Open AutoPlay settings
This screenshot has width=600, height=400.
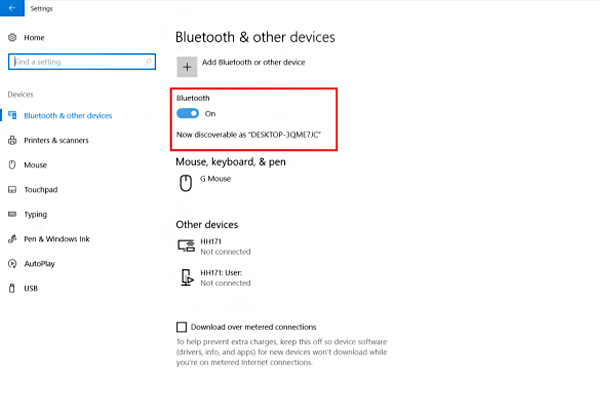(x=39, y=264)
